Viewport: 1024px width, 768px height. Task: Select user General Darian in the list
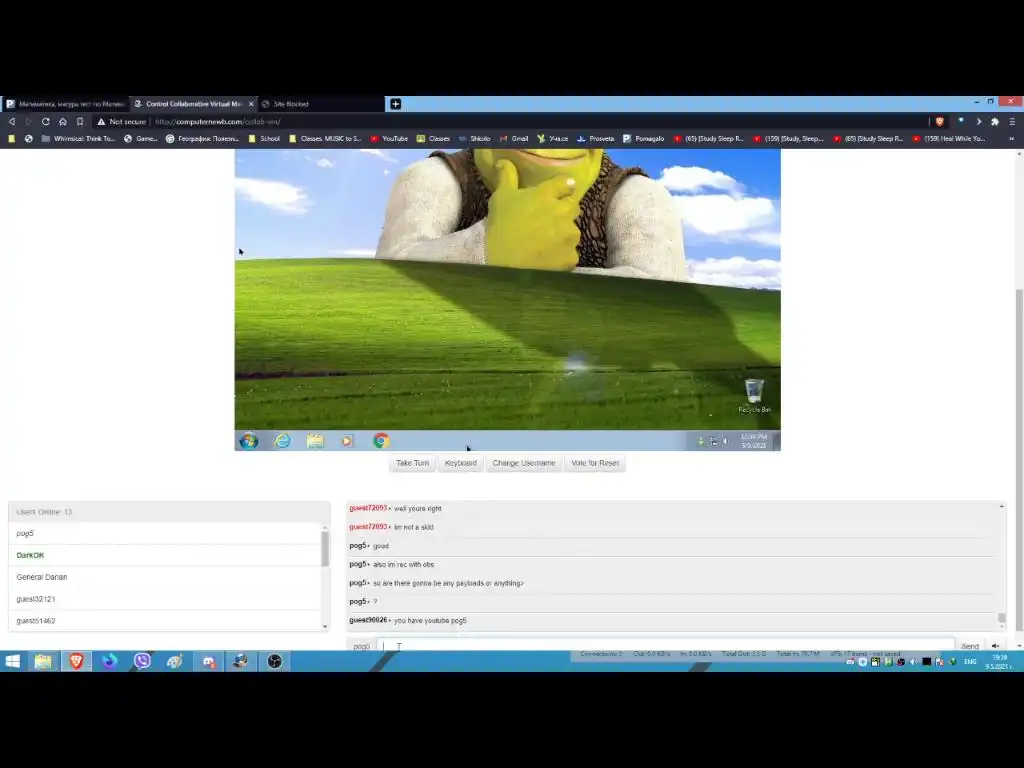click(x=165, y=577)
